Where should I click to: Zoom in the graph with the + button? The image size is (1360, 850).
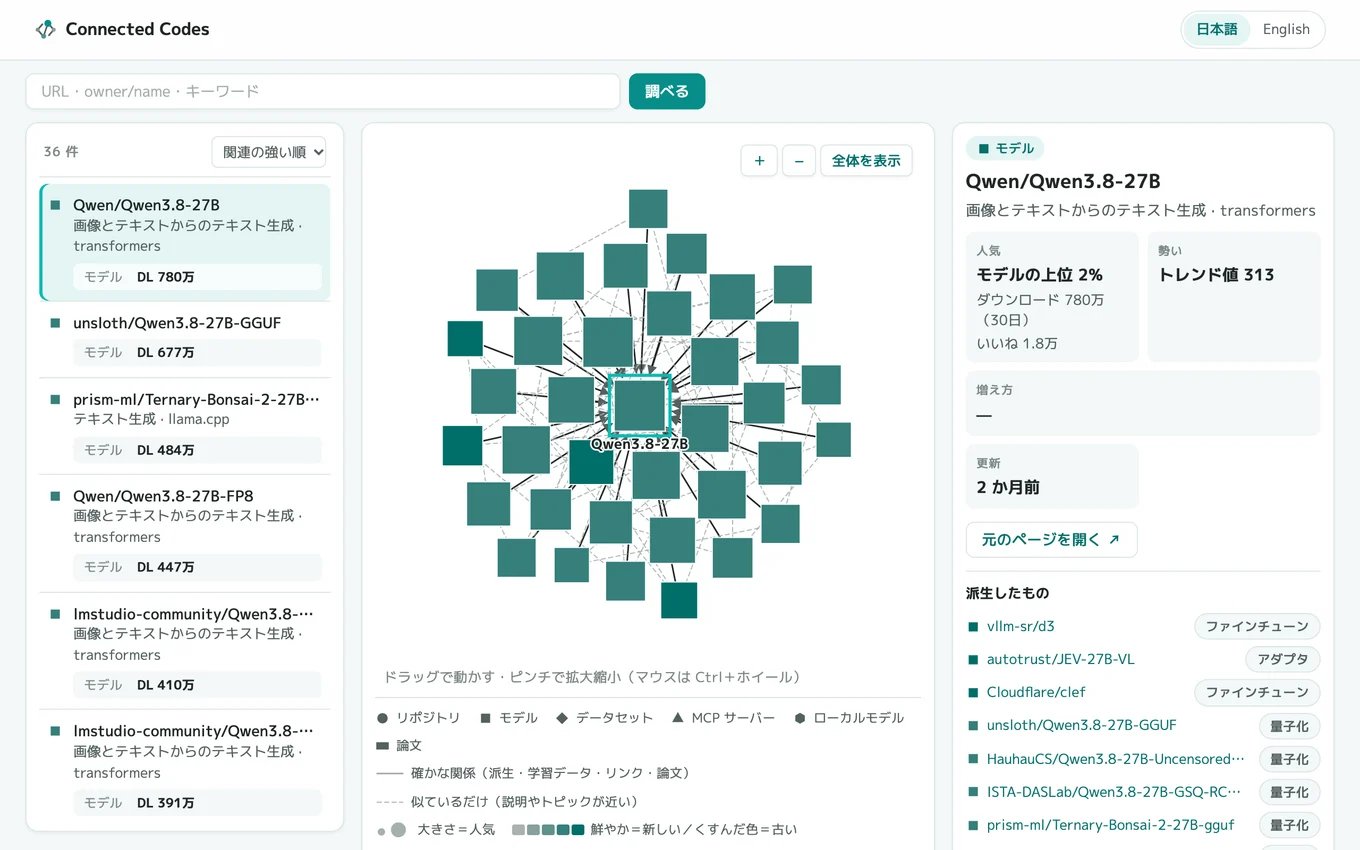759,160
